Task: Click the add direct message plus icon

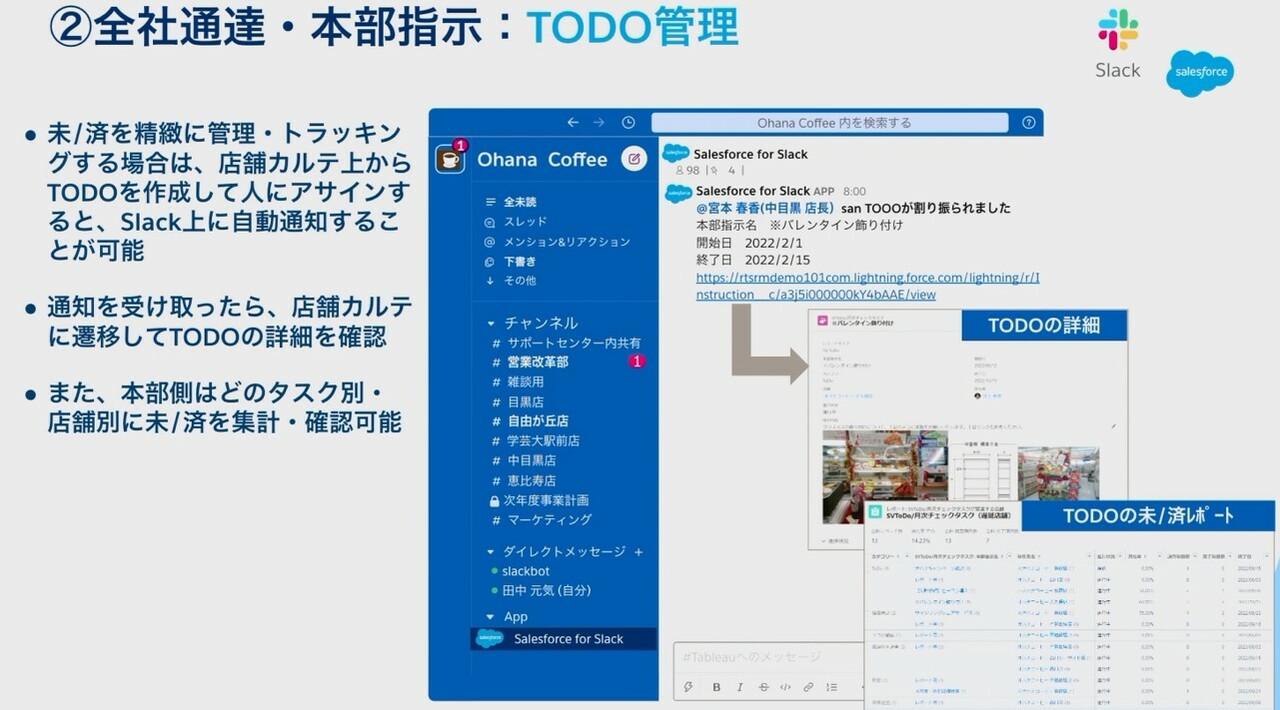Action: tap(639, 552)
